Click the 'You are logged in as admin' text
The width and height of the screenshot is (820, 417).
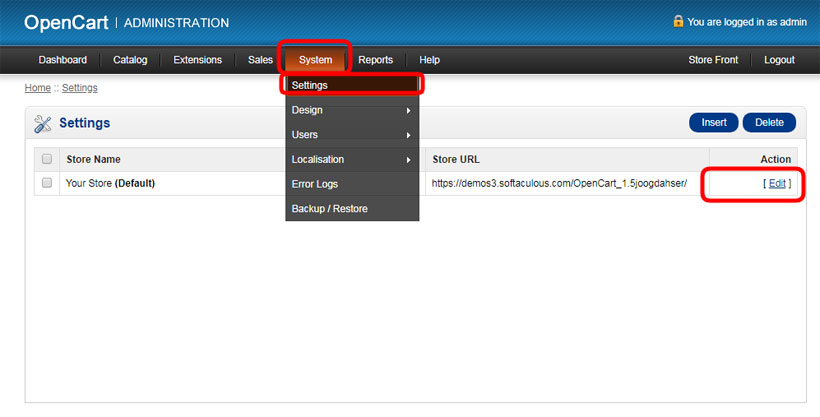pyautogui.click(x=747, y=22)
